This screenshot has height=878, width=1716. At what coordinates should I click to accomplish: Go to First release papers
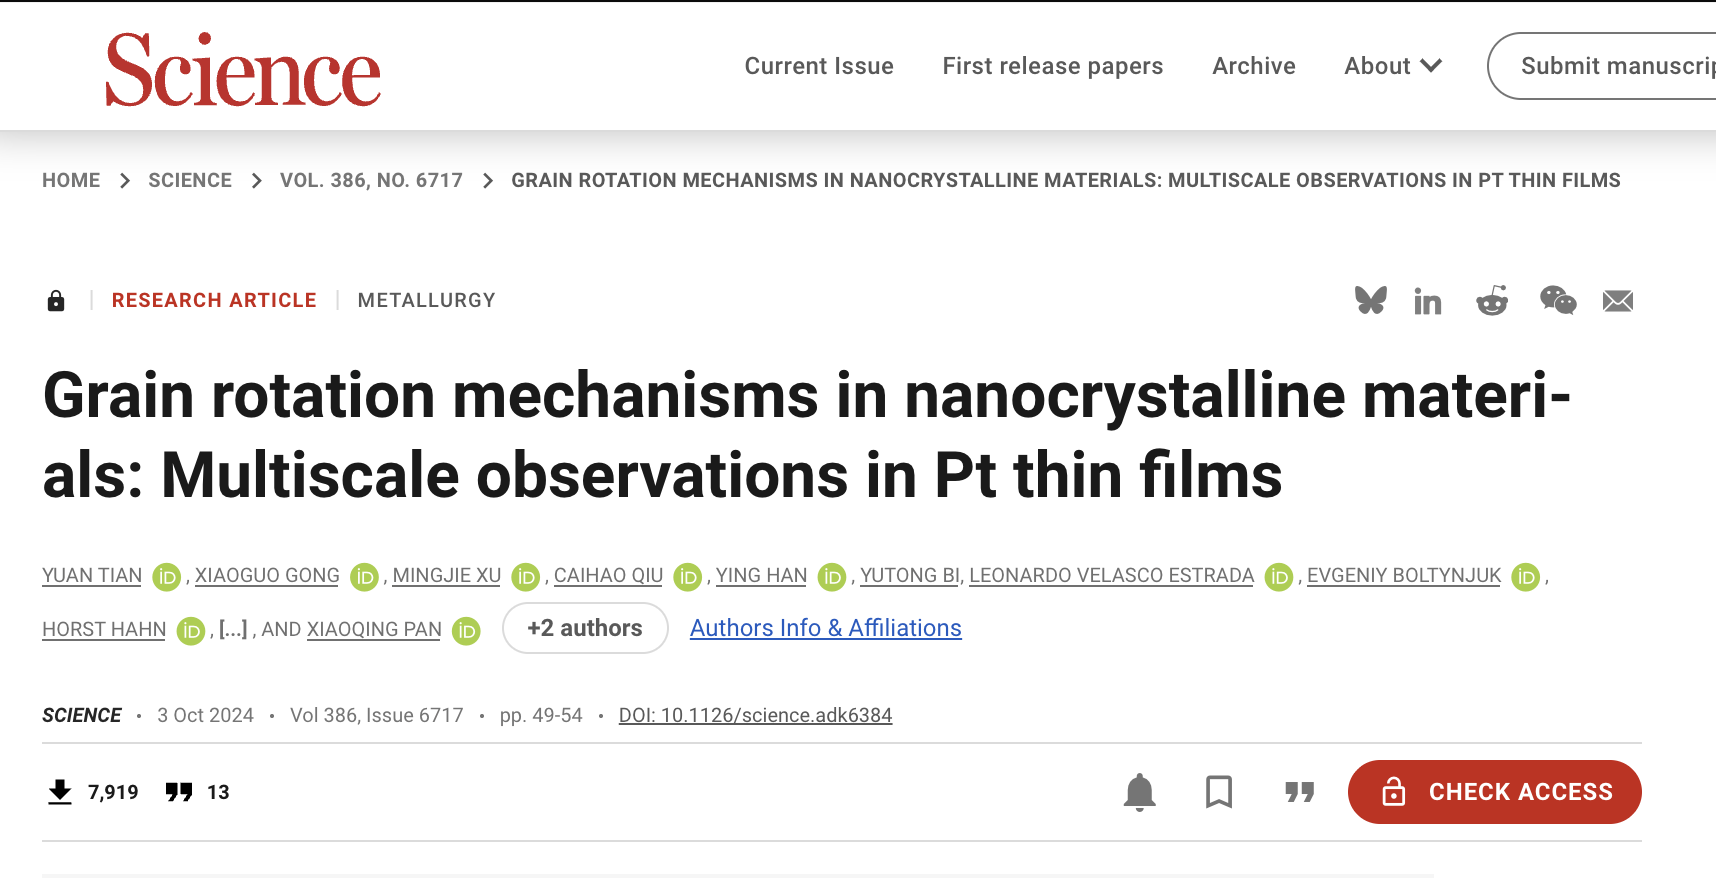[x=1052, y=66]
